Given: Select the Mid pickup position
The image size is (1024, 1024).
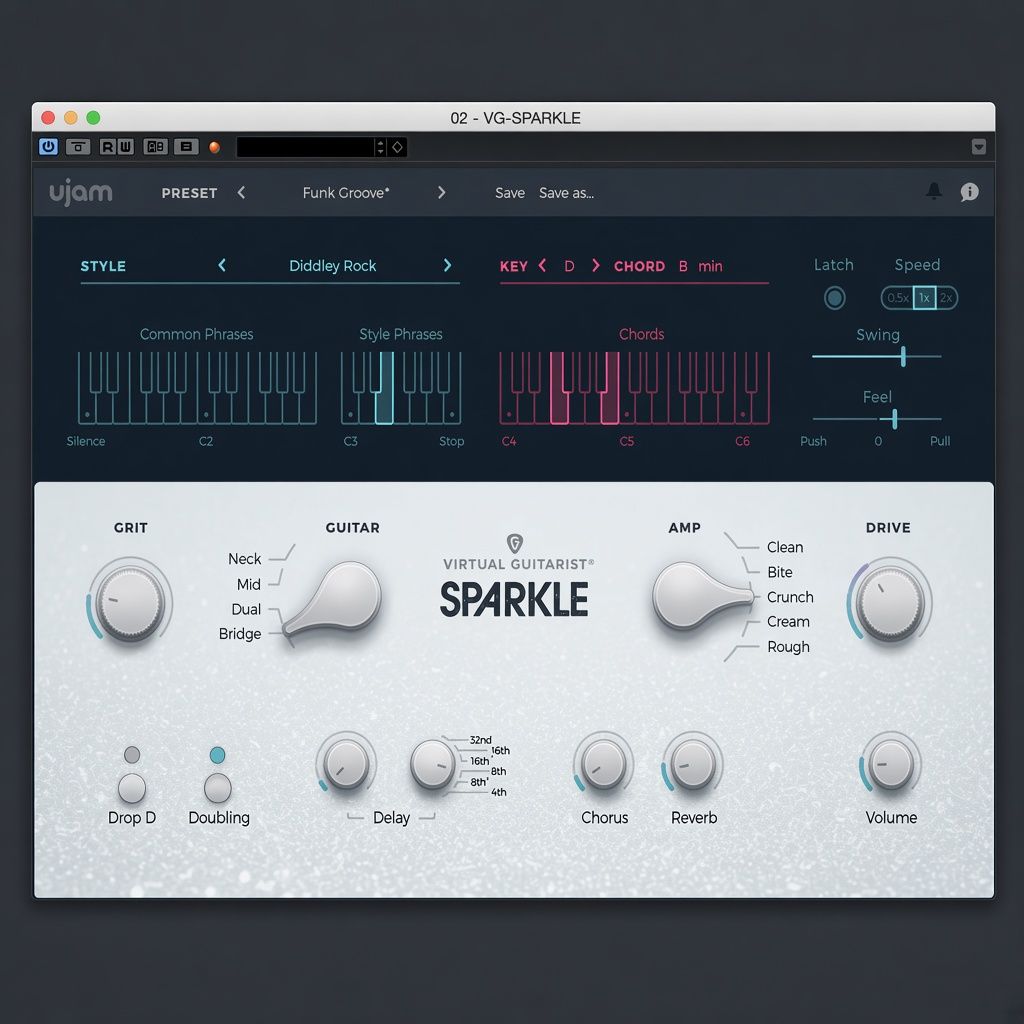Looking at the screenshot, I should (248, 584).
